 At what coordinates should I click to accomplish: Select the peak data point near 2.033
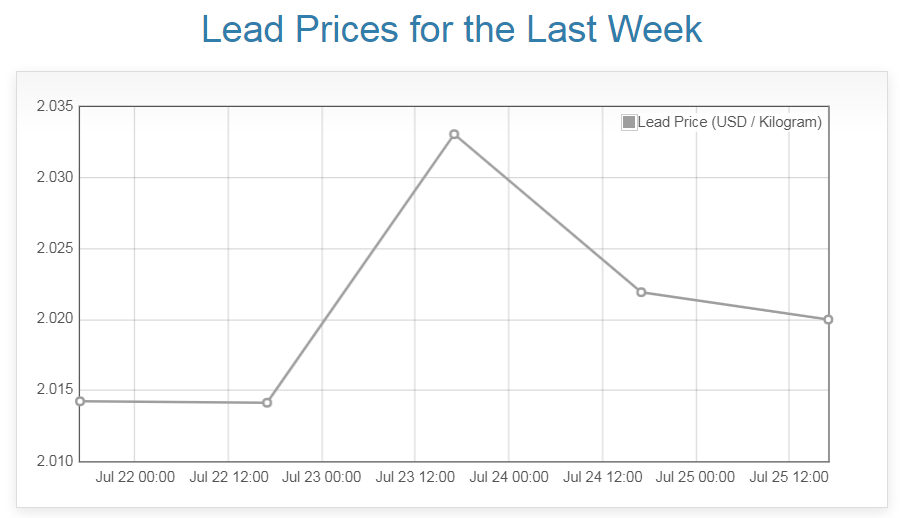click(x=454, y=134)
